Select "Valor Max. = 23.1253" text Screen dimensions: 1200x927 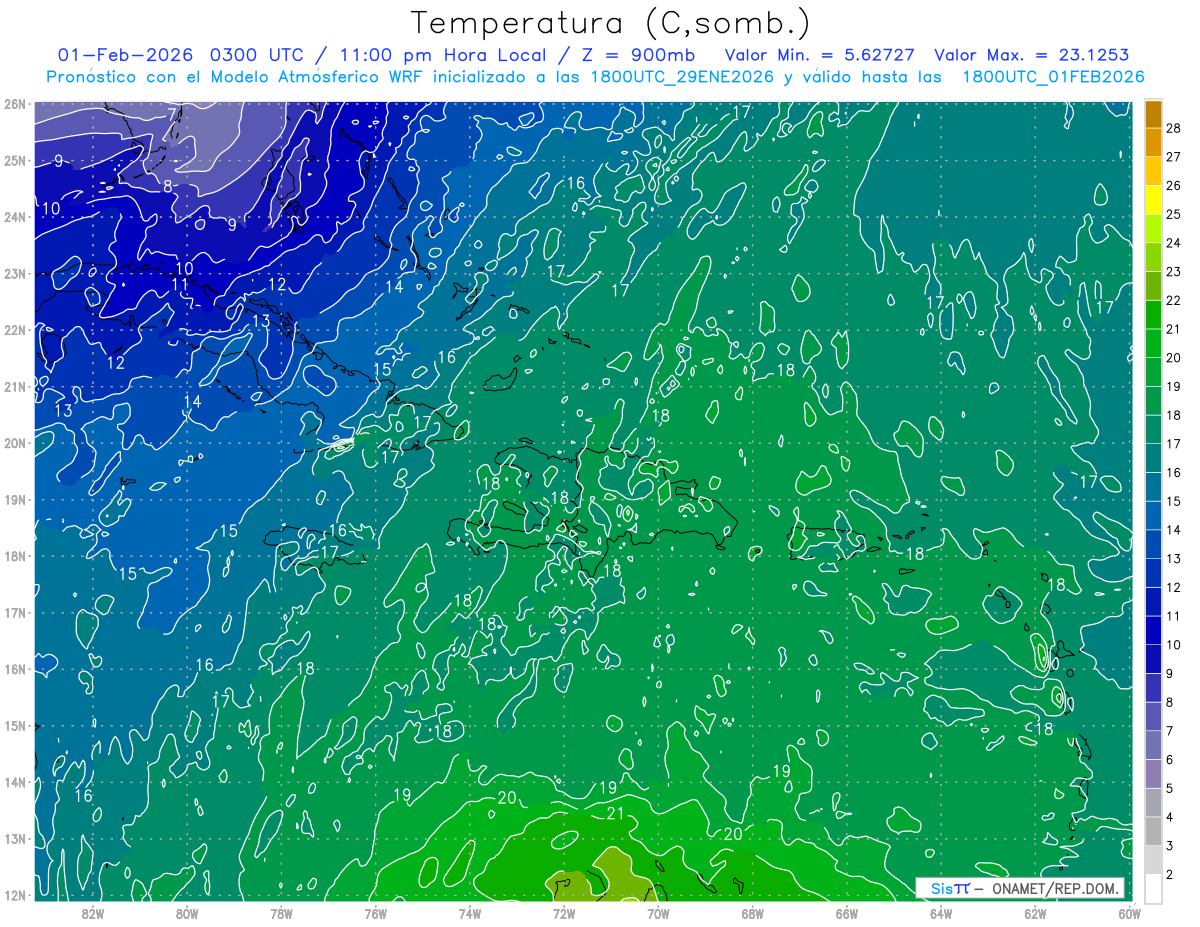tap(1034, 55)
